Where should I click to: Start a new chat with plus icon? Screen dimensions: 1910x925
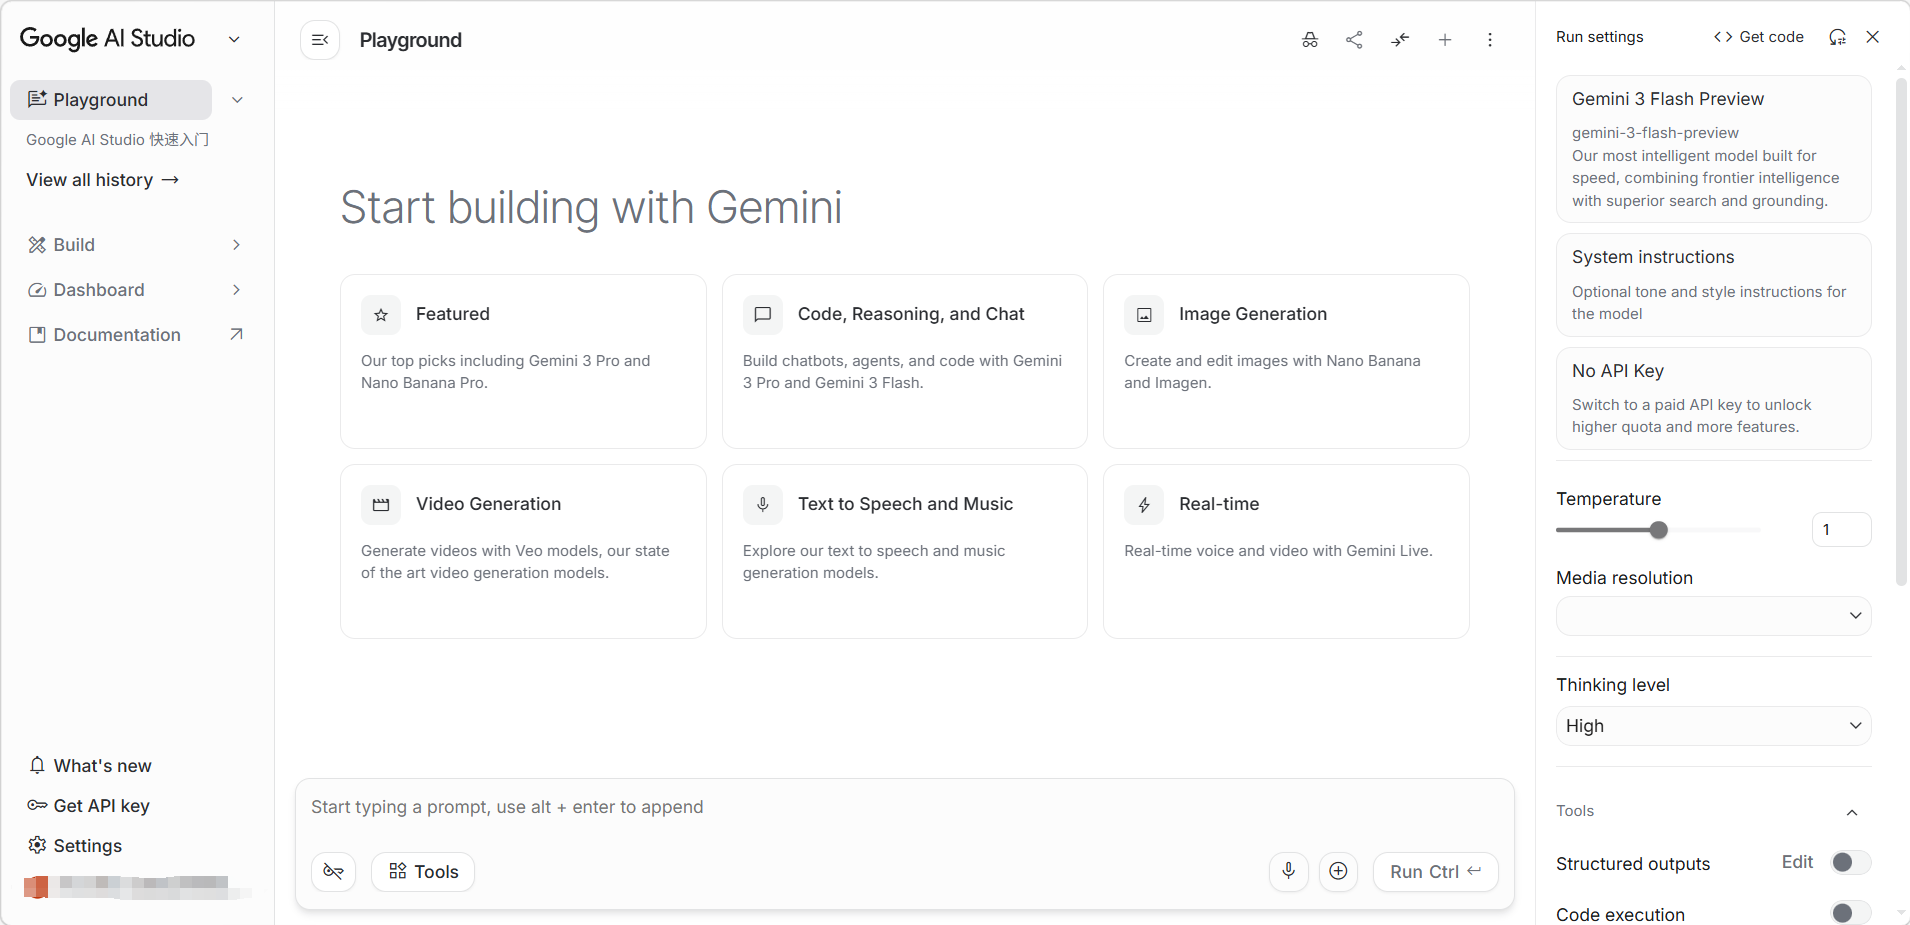point(1445,40)
